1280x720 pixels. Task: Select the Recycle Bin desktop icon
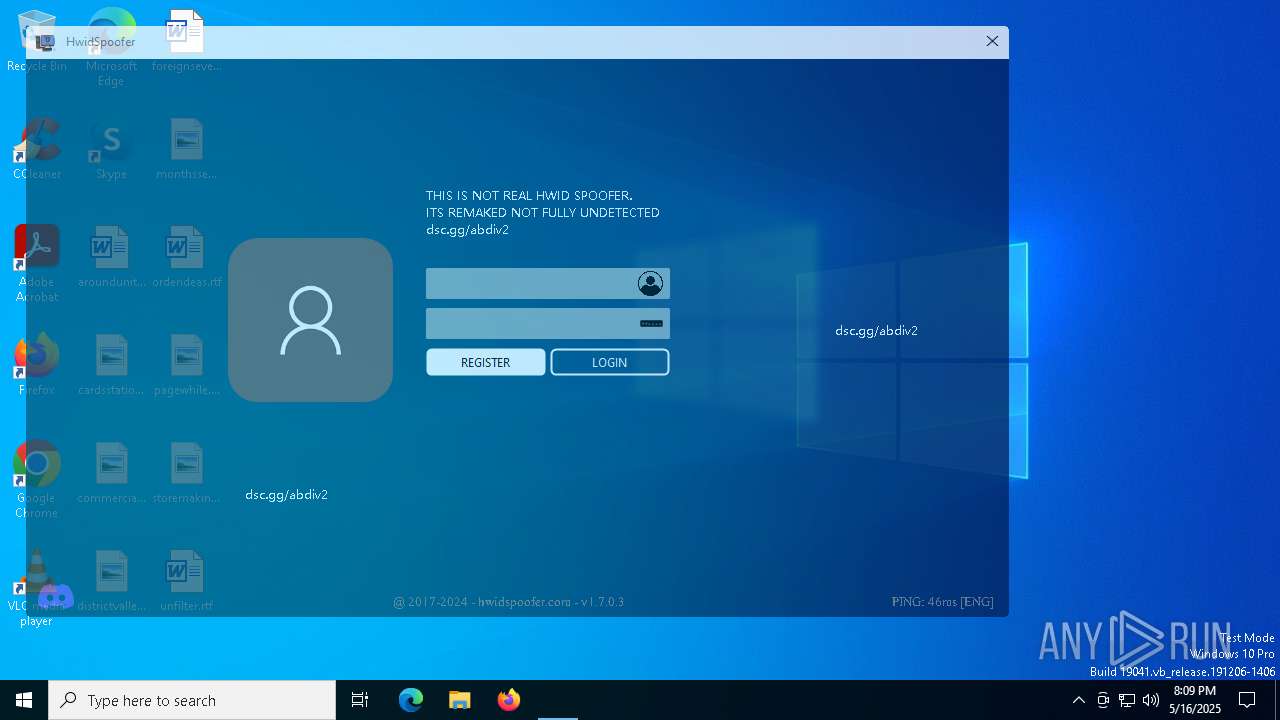point(37,42)
